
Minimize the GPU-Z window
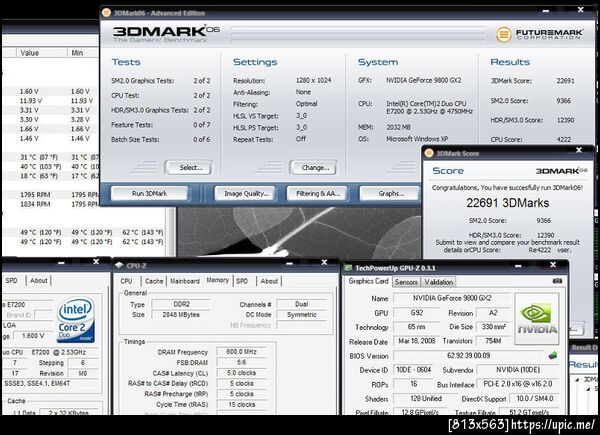[x=518, y=266]
